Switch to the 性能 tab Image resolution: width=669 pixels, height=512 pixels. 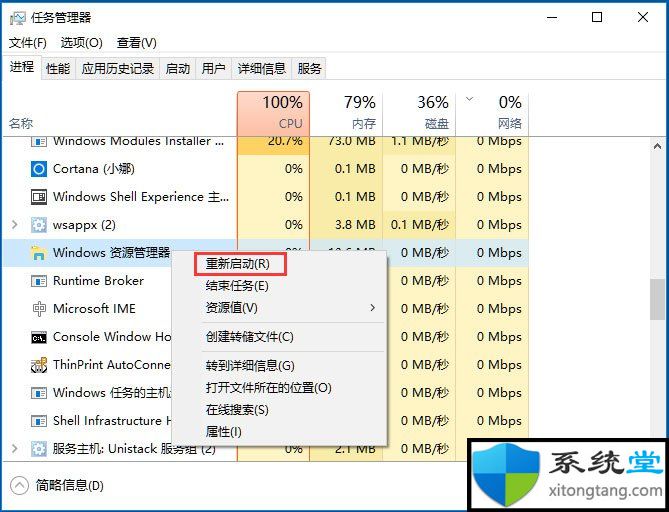(58, 68)
